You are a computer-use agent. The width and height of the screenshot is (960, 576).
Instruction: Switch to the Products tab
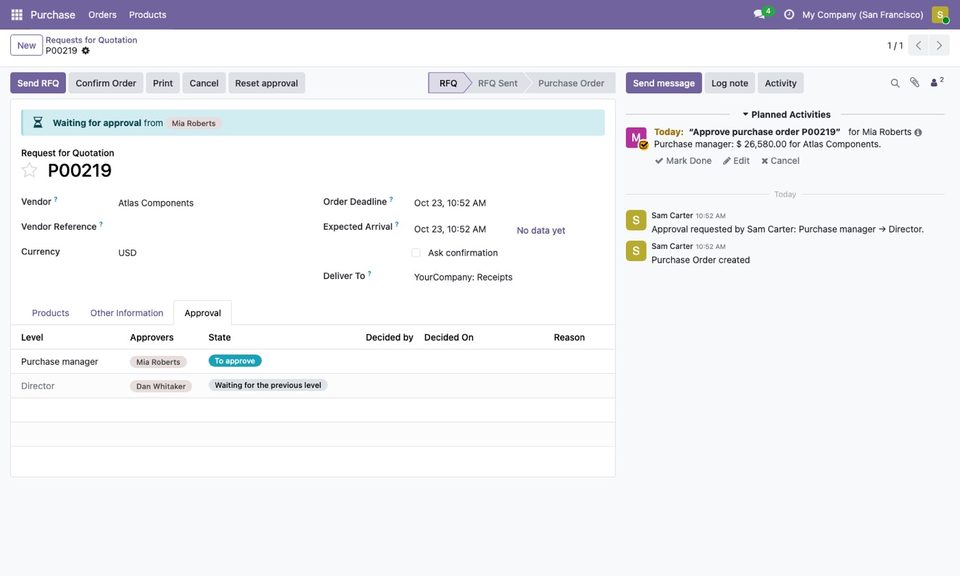(50, 313)
